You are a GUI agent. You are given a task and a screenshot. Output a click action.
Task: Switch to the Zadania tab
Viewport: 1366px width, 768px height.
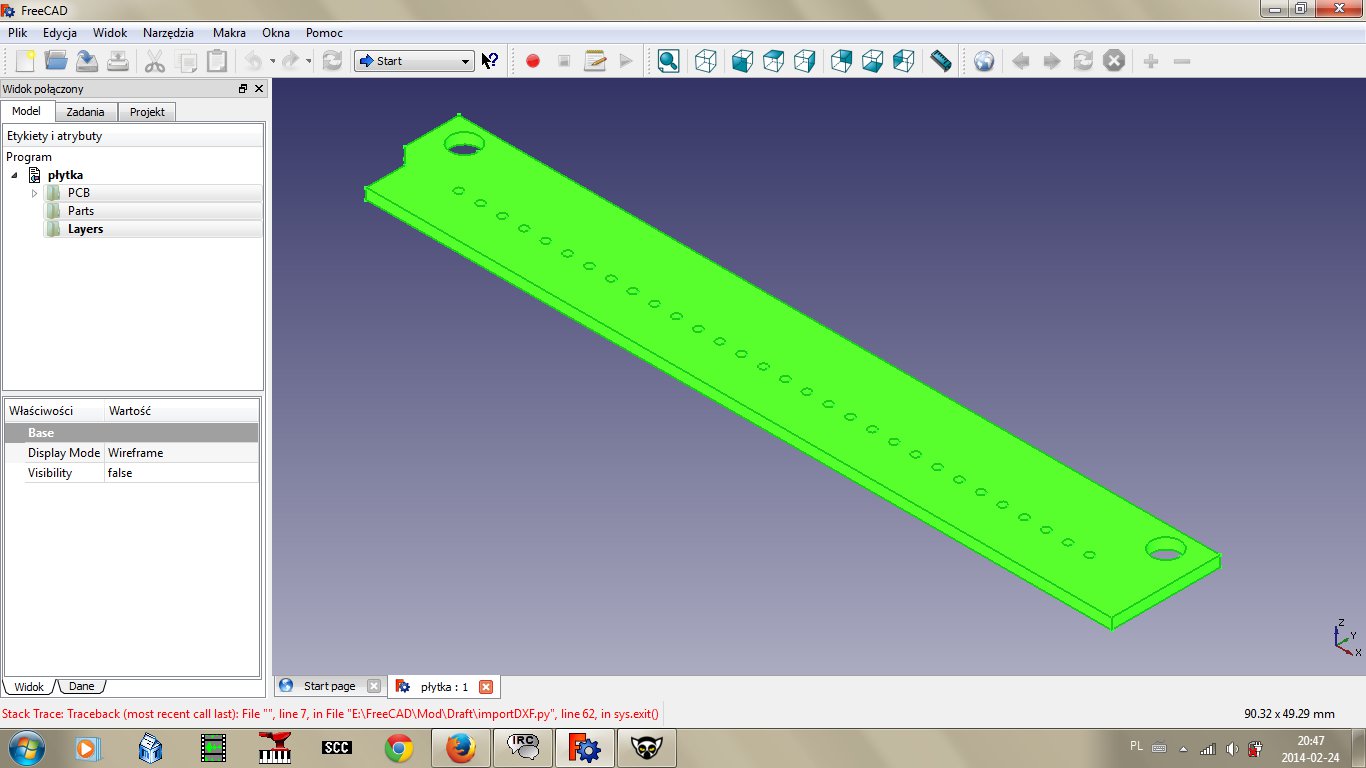pyautogui.click(x=86, y=112)
